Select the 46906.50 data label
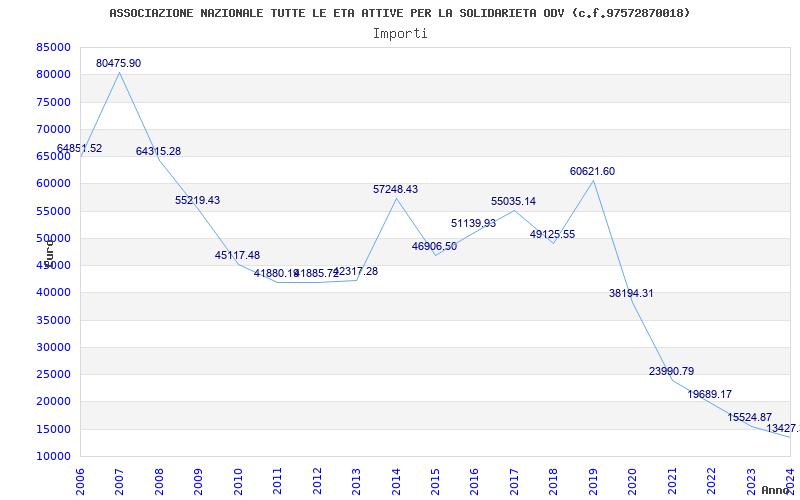 coord(434,246)
